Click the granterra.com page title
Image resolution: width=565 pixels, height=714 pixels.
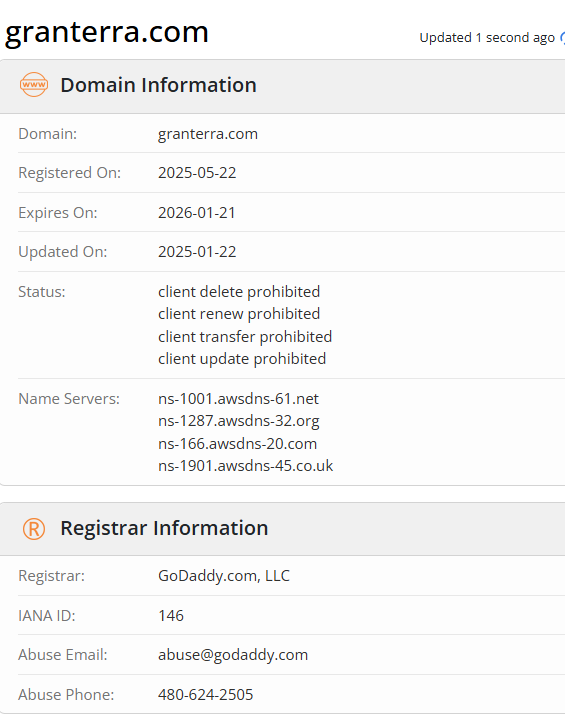tap(107, 32)
